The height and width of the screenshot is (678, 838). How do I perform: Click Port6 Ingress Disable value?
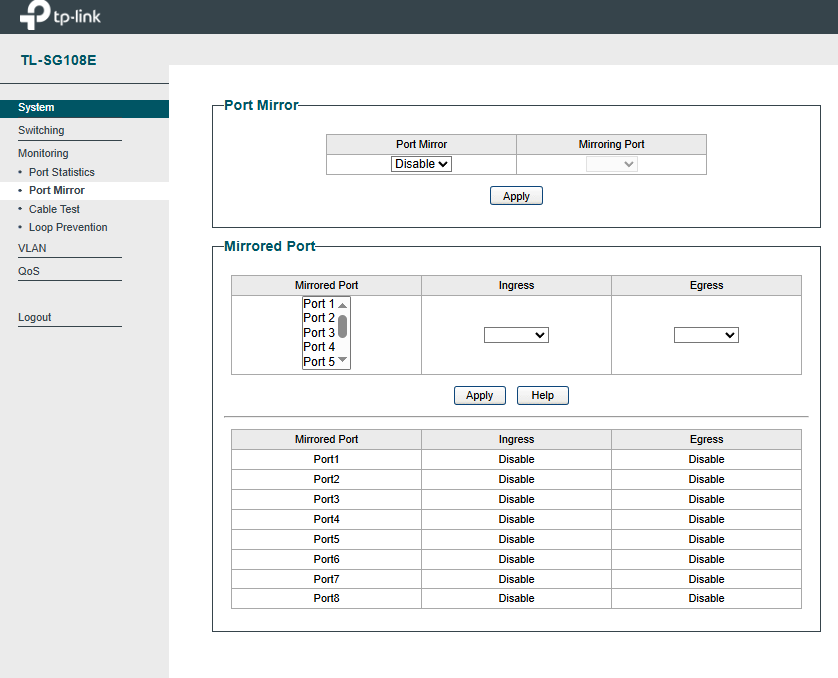(x=516, y=559)
